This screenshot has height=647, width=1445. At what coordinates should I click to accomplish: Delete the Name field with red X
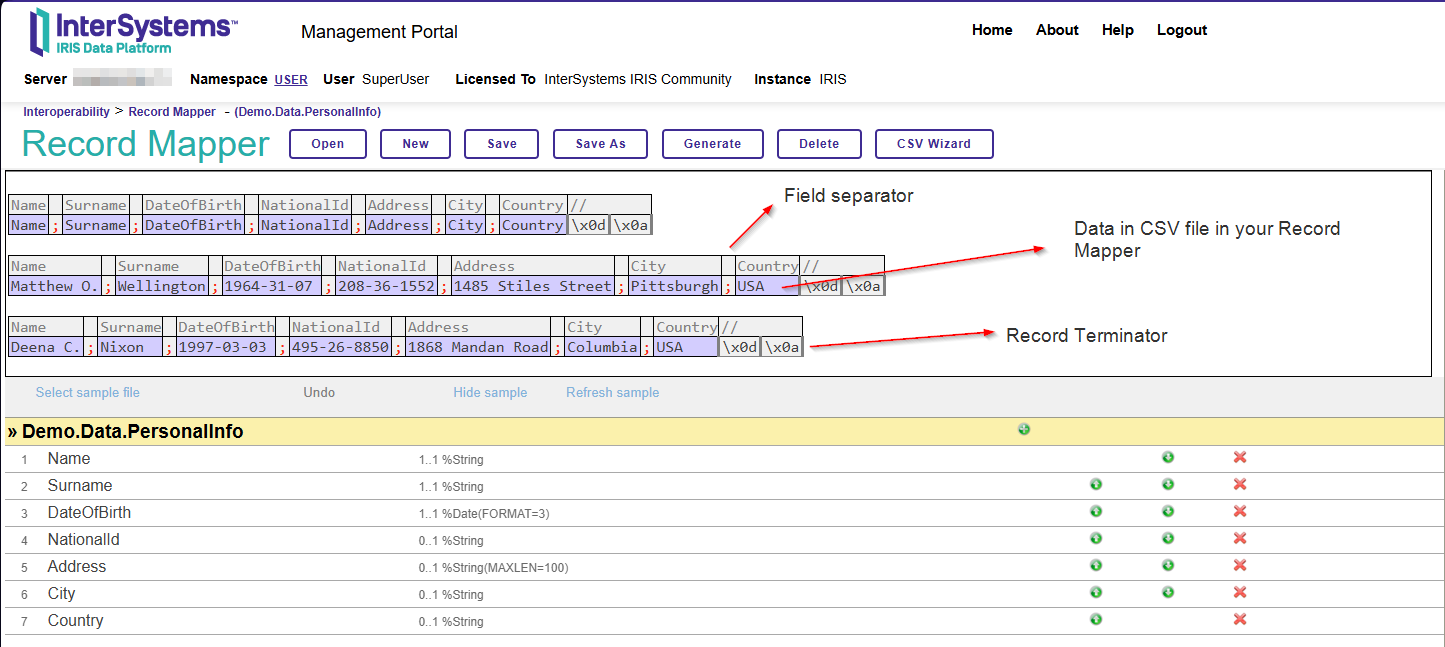click(x=1240, y=458)
